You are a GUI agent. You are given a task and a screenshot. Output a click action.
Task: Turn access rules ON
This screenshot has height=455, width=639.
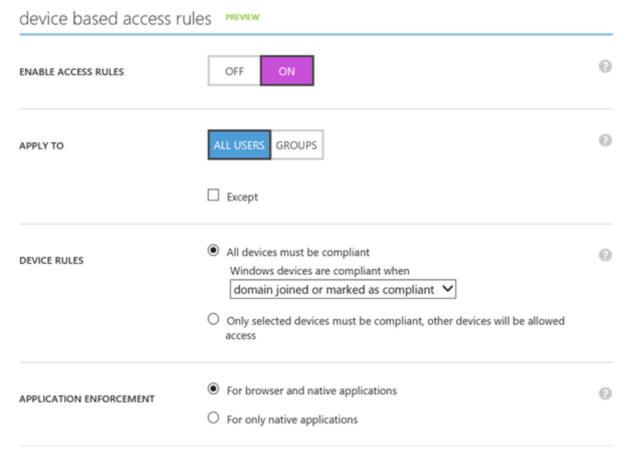pos(287,71)
